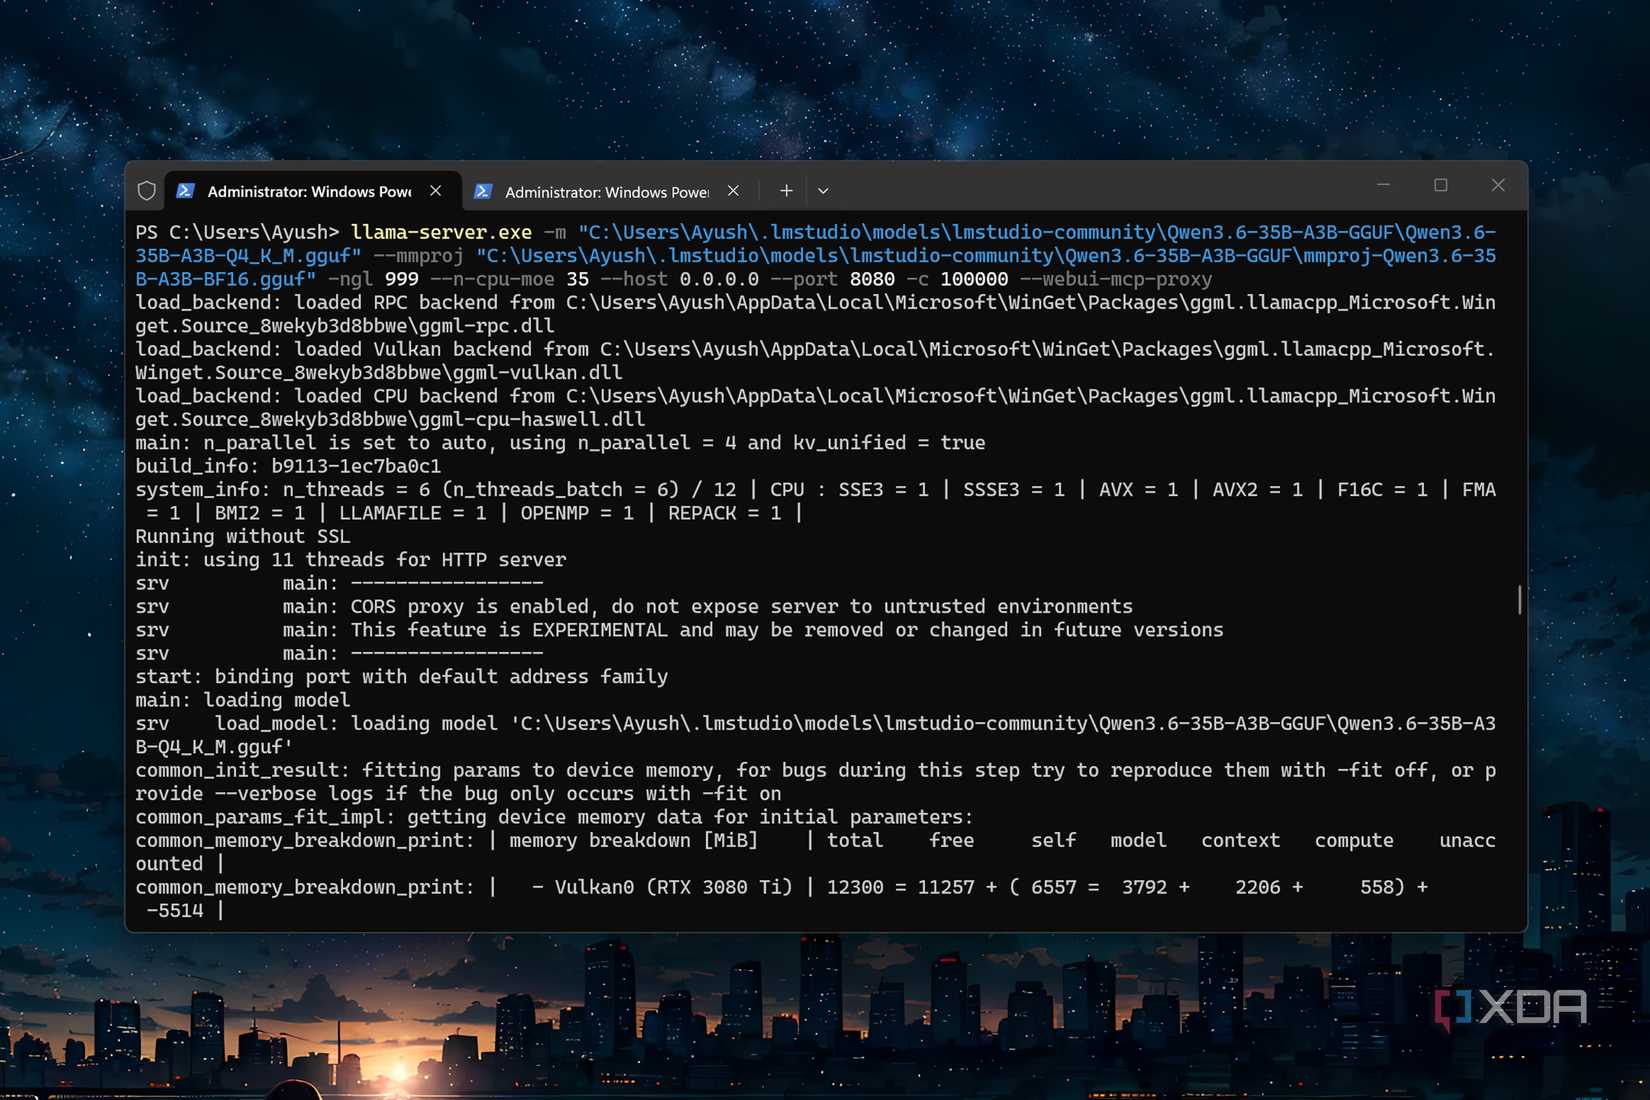Click the free memory value "11257"
This screenshot has height=1100, width=1650.
point(946,888)
